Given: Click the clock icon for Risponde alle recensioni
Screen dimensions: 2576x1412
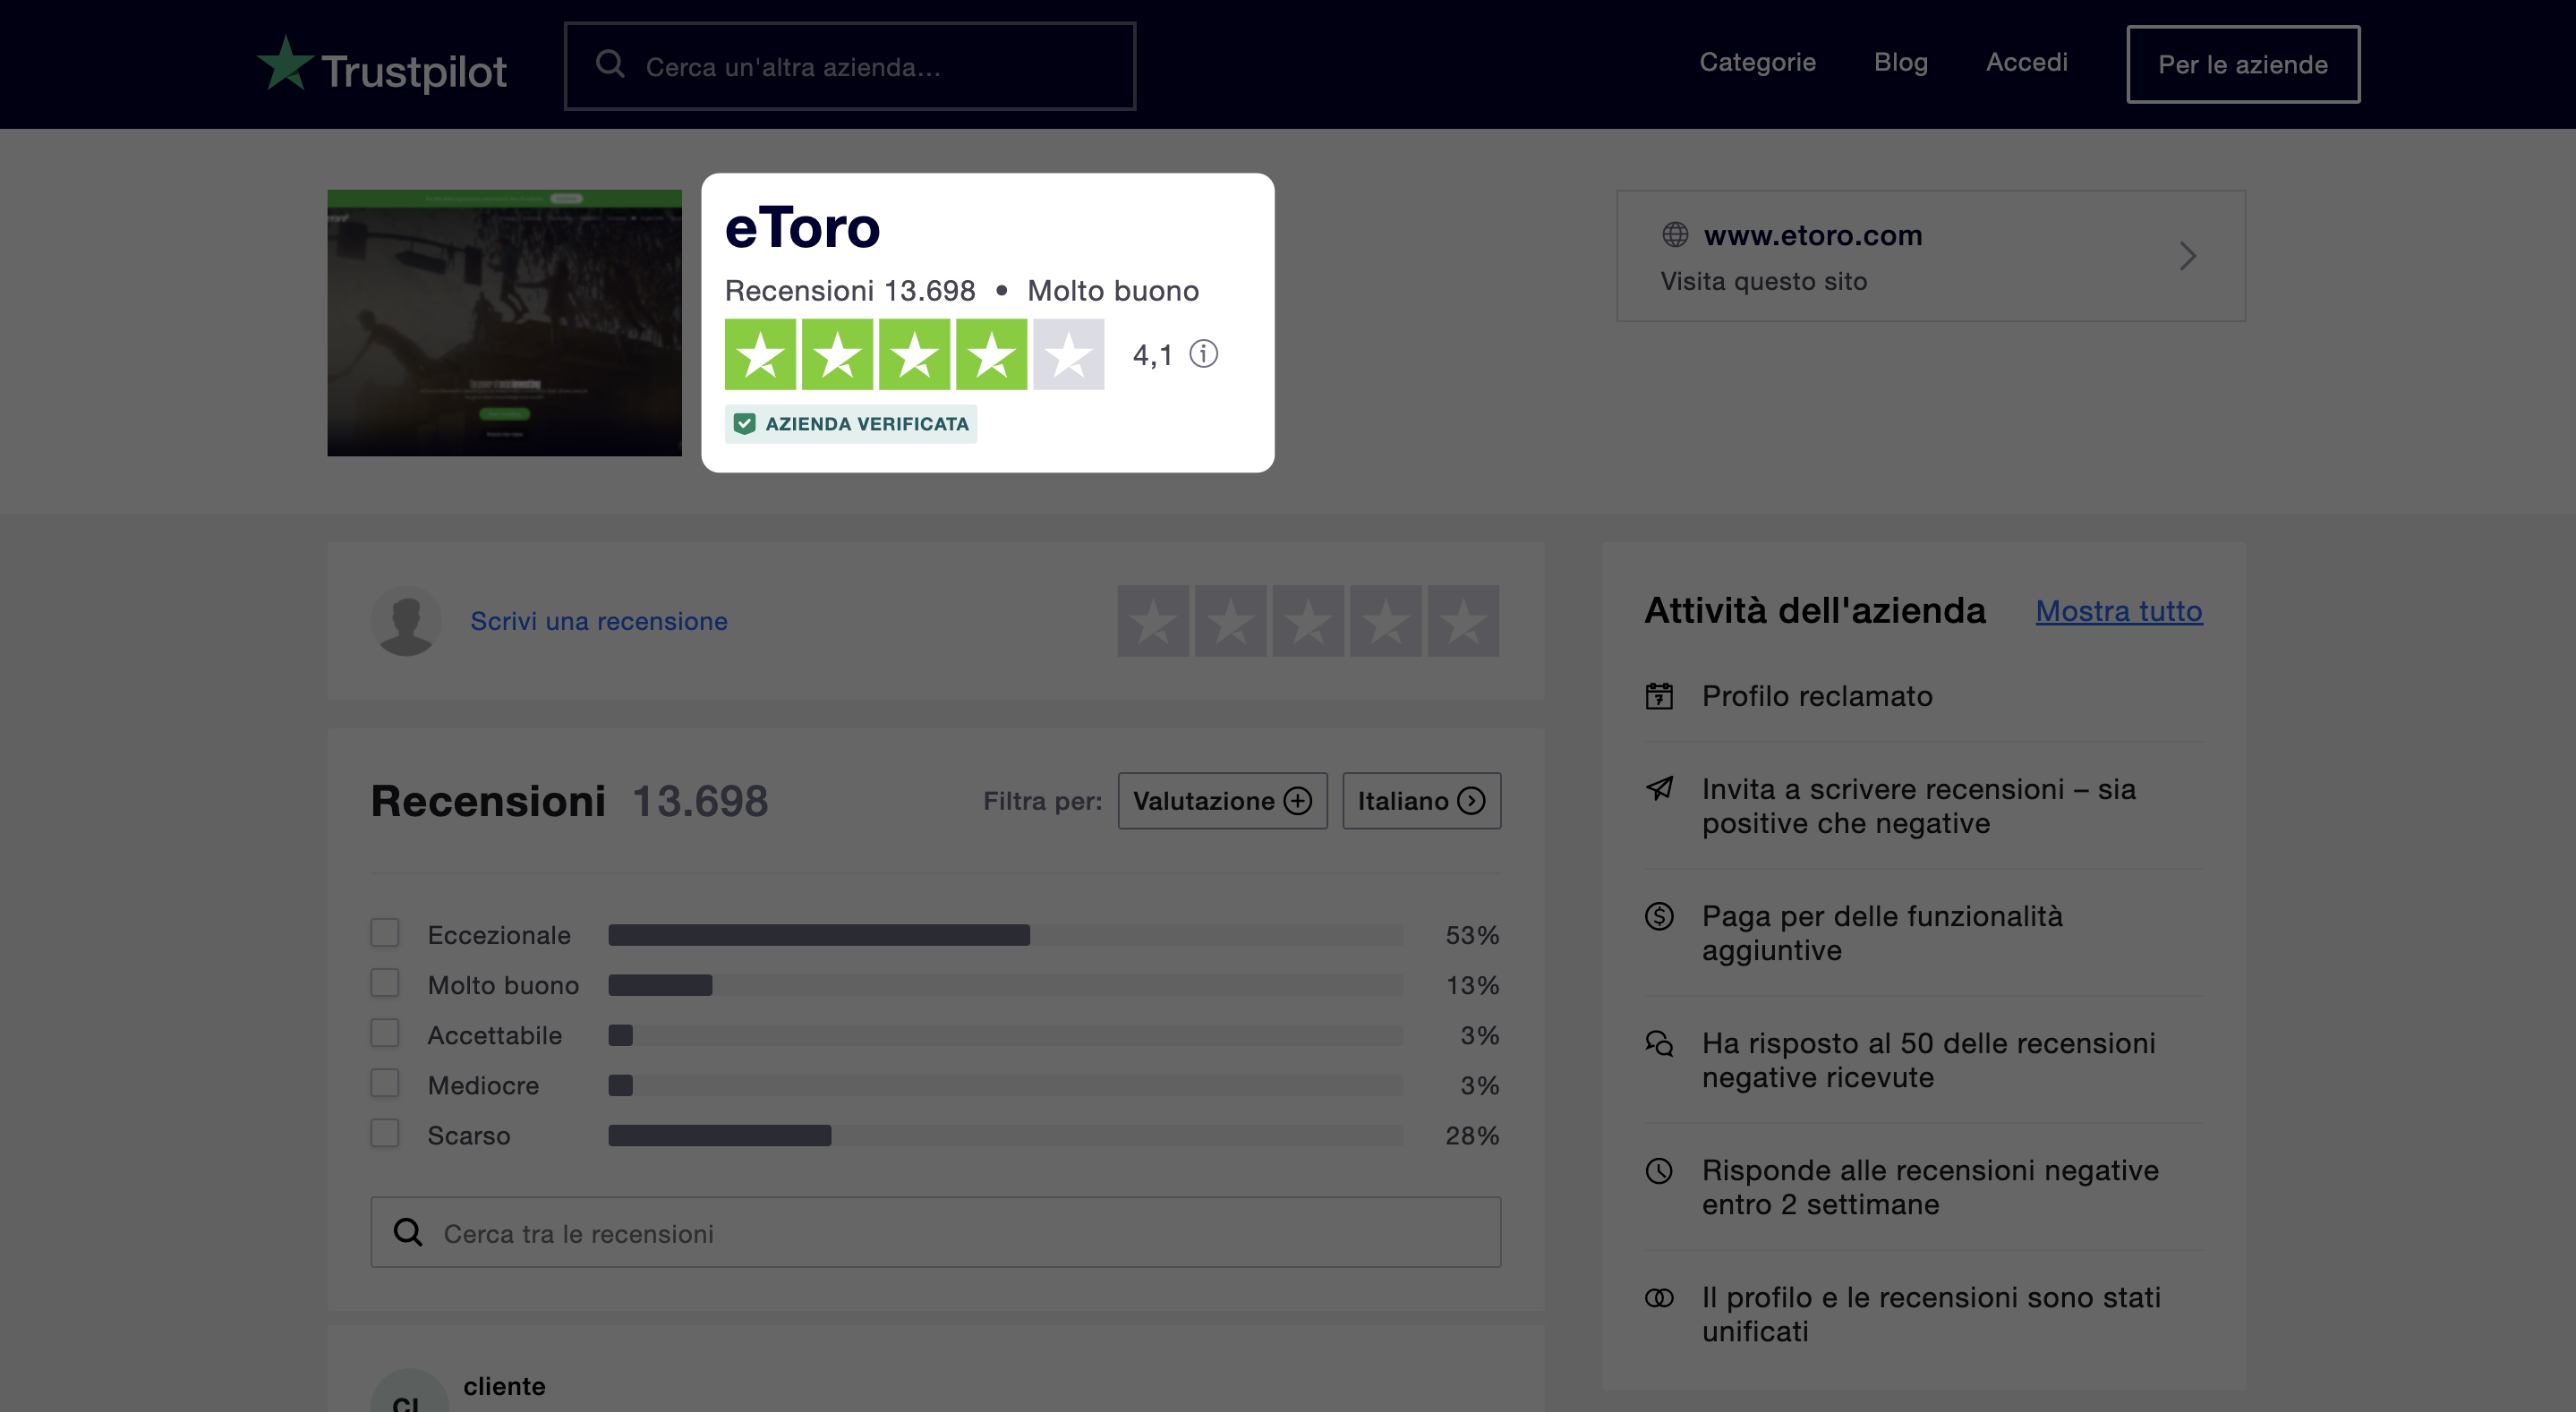Looking at the screenshot, I should pos(1659,1170).
